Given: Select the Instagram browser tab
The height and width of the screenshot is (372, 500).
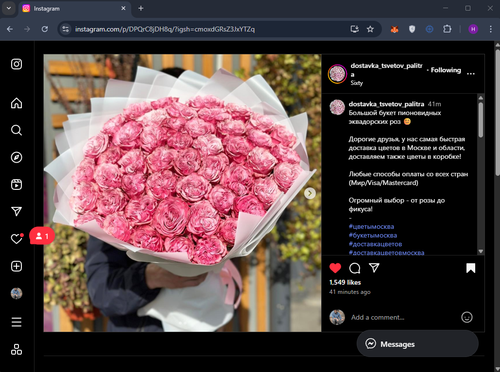Looking at the screenshot, I should click(x=74, y=9).
